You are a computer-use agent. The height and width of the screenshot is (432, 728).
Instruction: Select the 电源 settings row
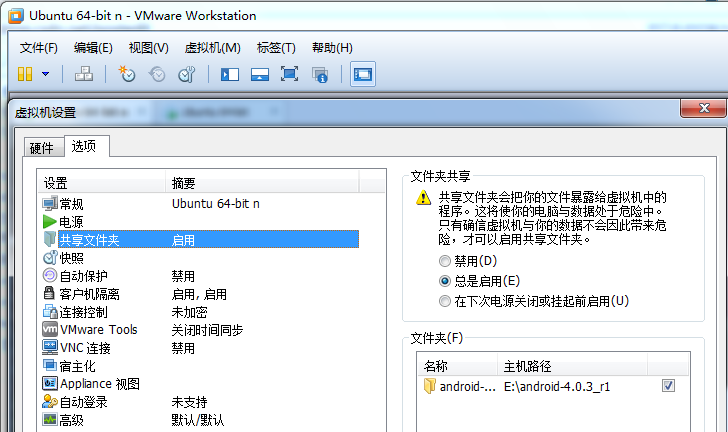200,222
